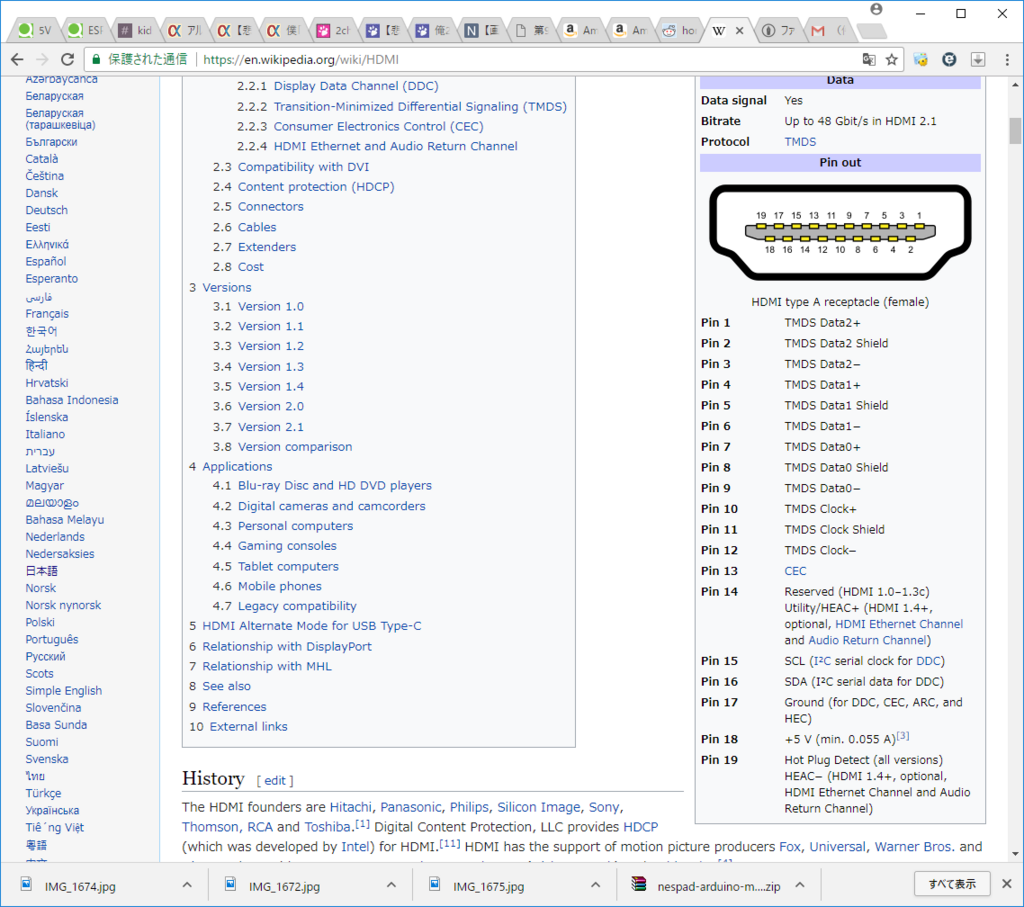Click the download arrow extension icon
The height and width of the screenshot is (907, 1024).
(978, 59)
